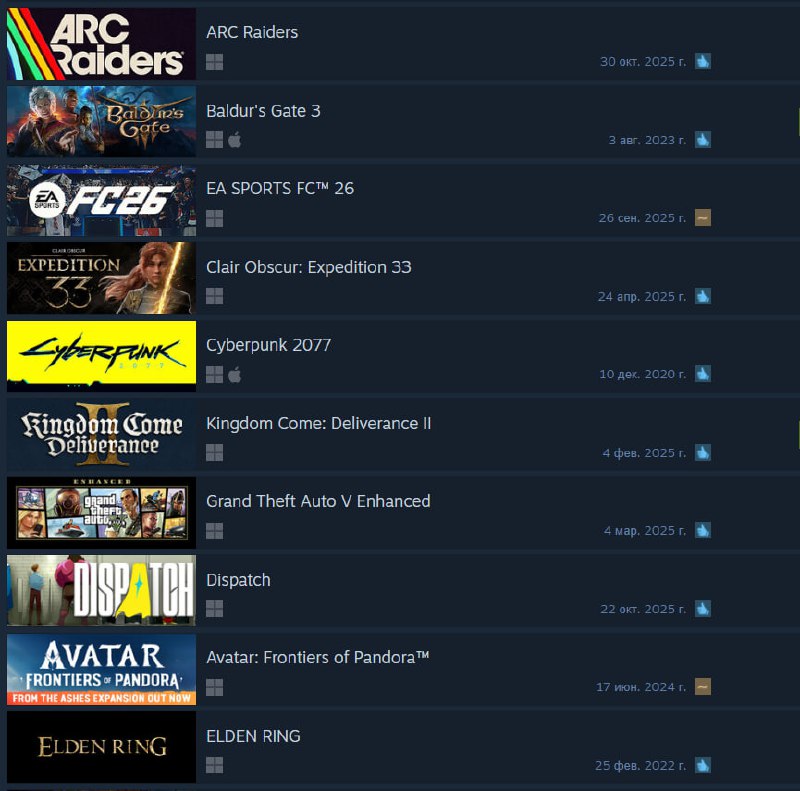Click the thumbs-up review icon for ELDEN RING
800x791 pixels.
coord(703,765)
